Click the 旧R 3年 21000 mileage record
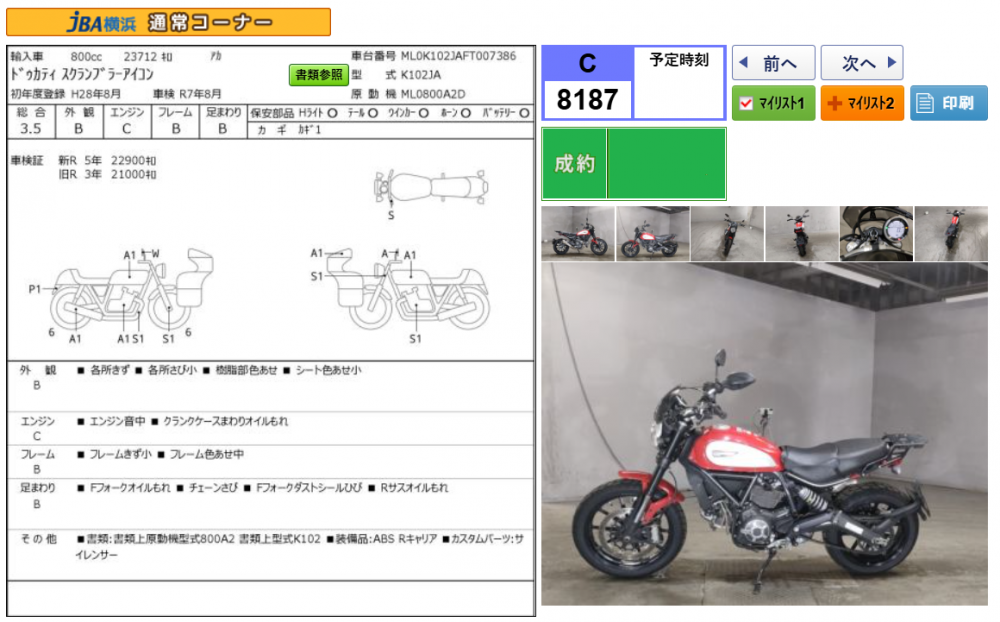Image resolution: width=1000 pixels, height=622 pixels. pos(107,174)
